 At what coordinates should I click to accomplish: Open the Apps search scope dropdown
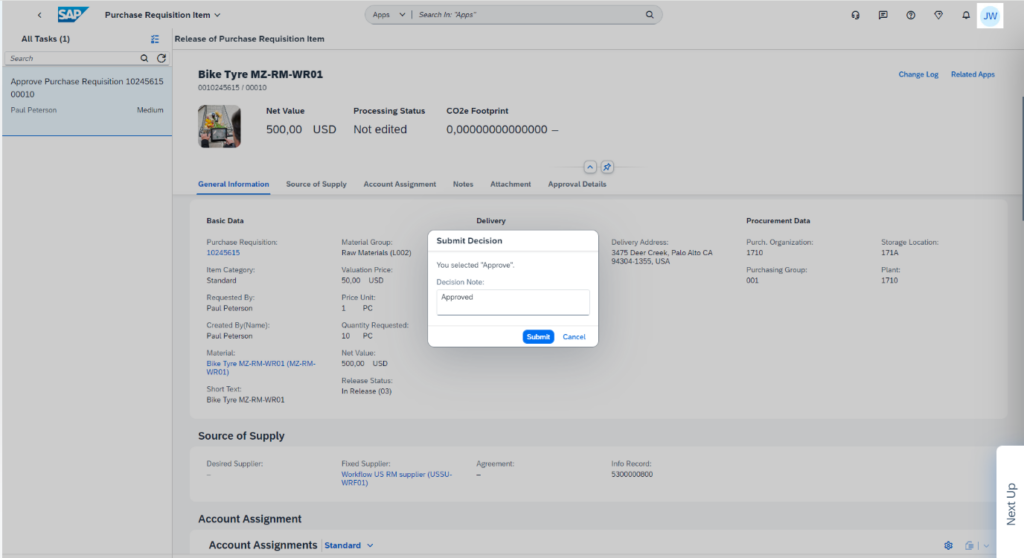click(x=388, y=15)
